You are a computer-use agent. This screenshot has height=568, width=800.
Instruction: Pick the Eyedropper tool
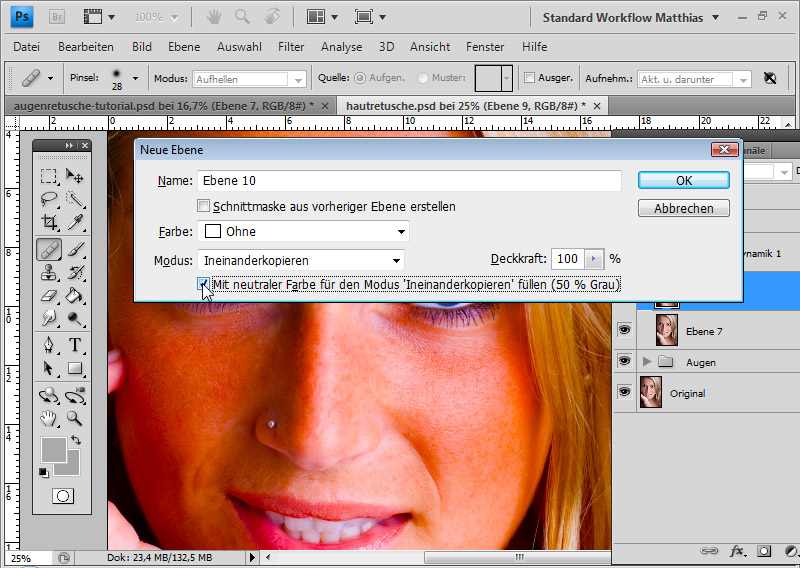click(x=75, y=223)
